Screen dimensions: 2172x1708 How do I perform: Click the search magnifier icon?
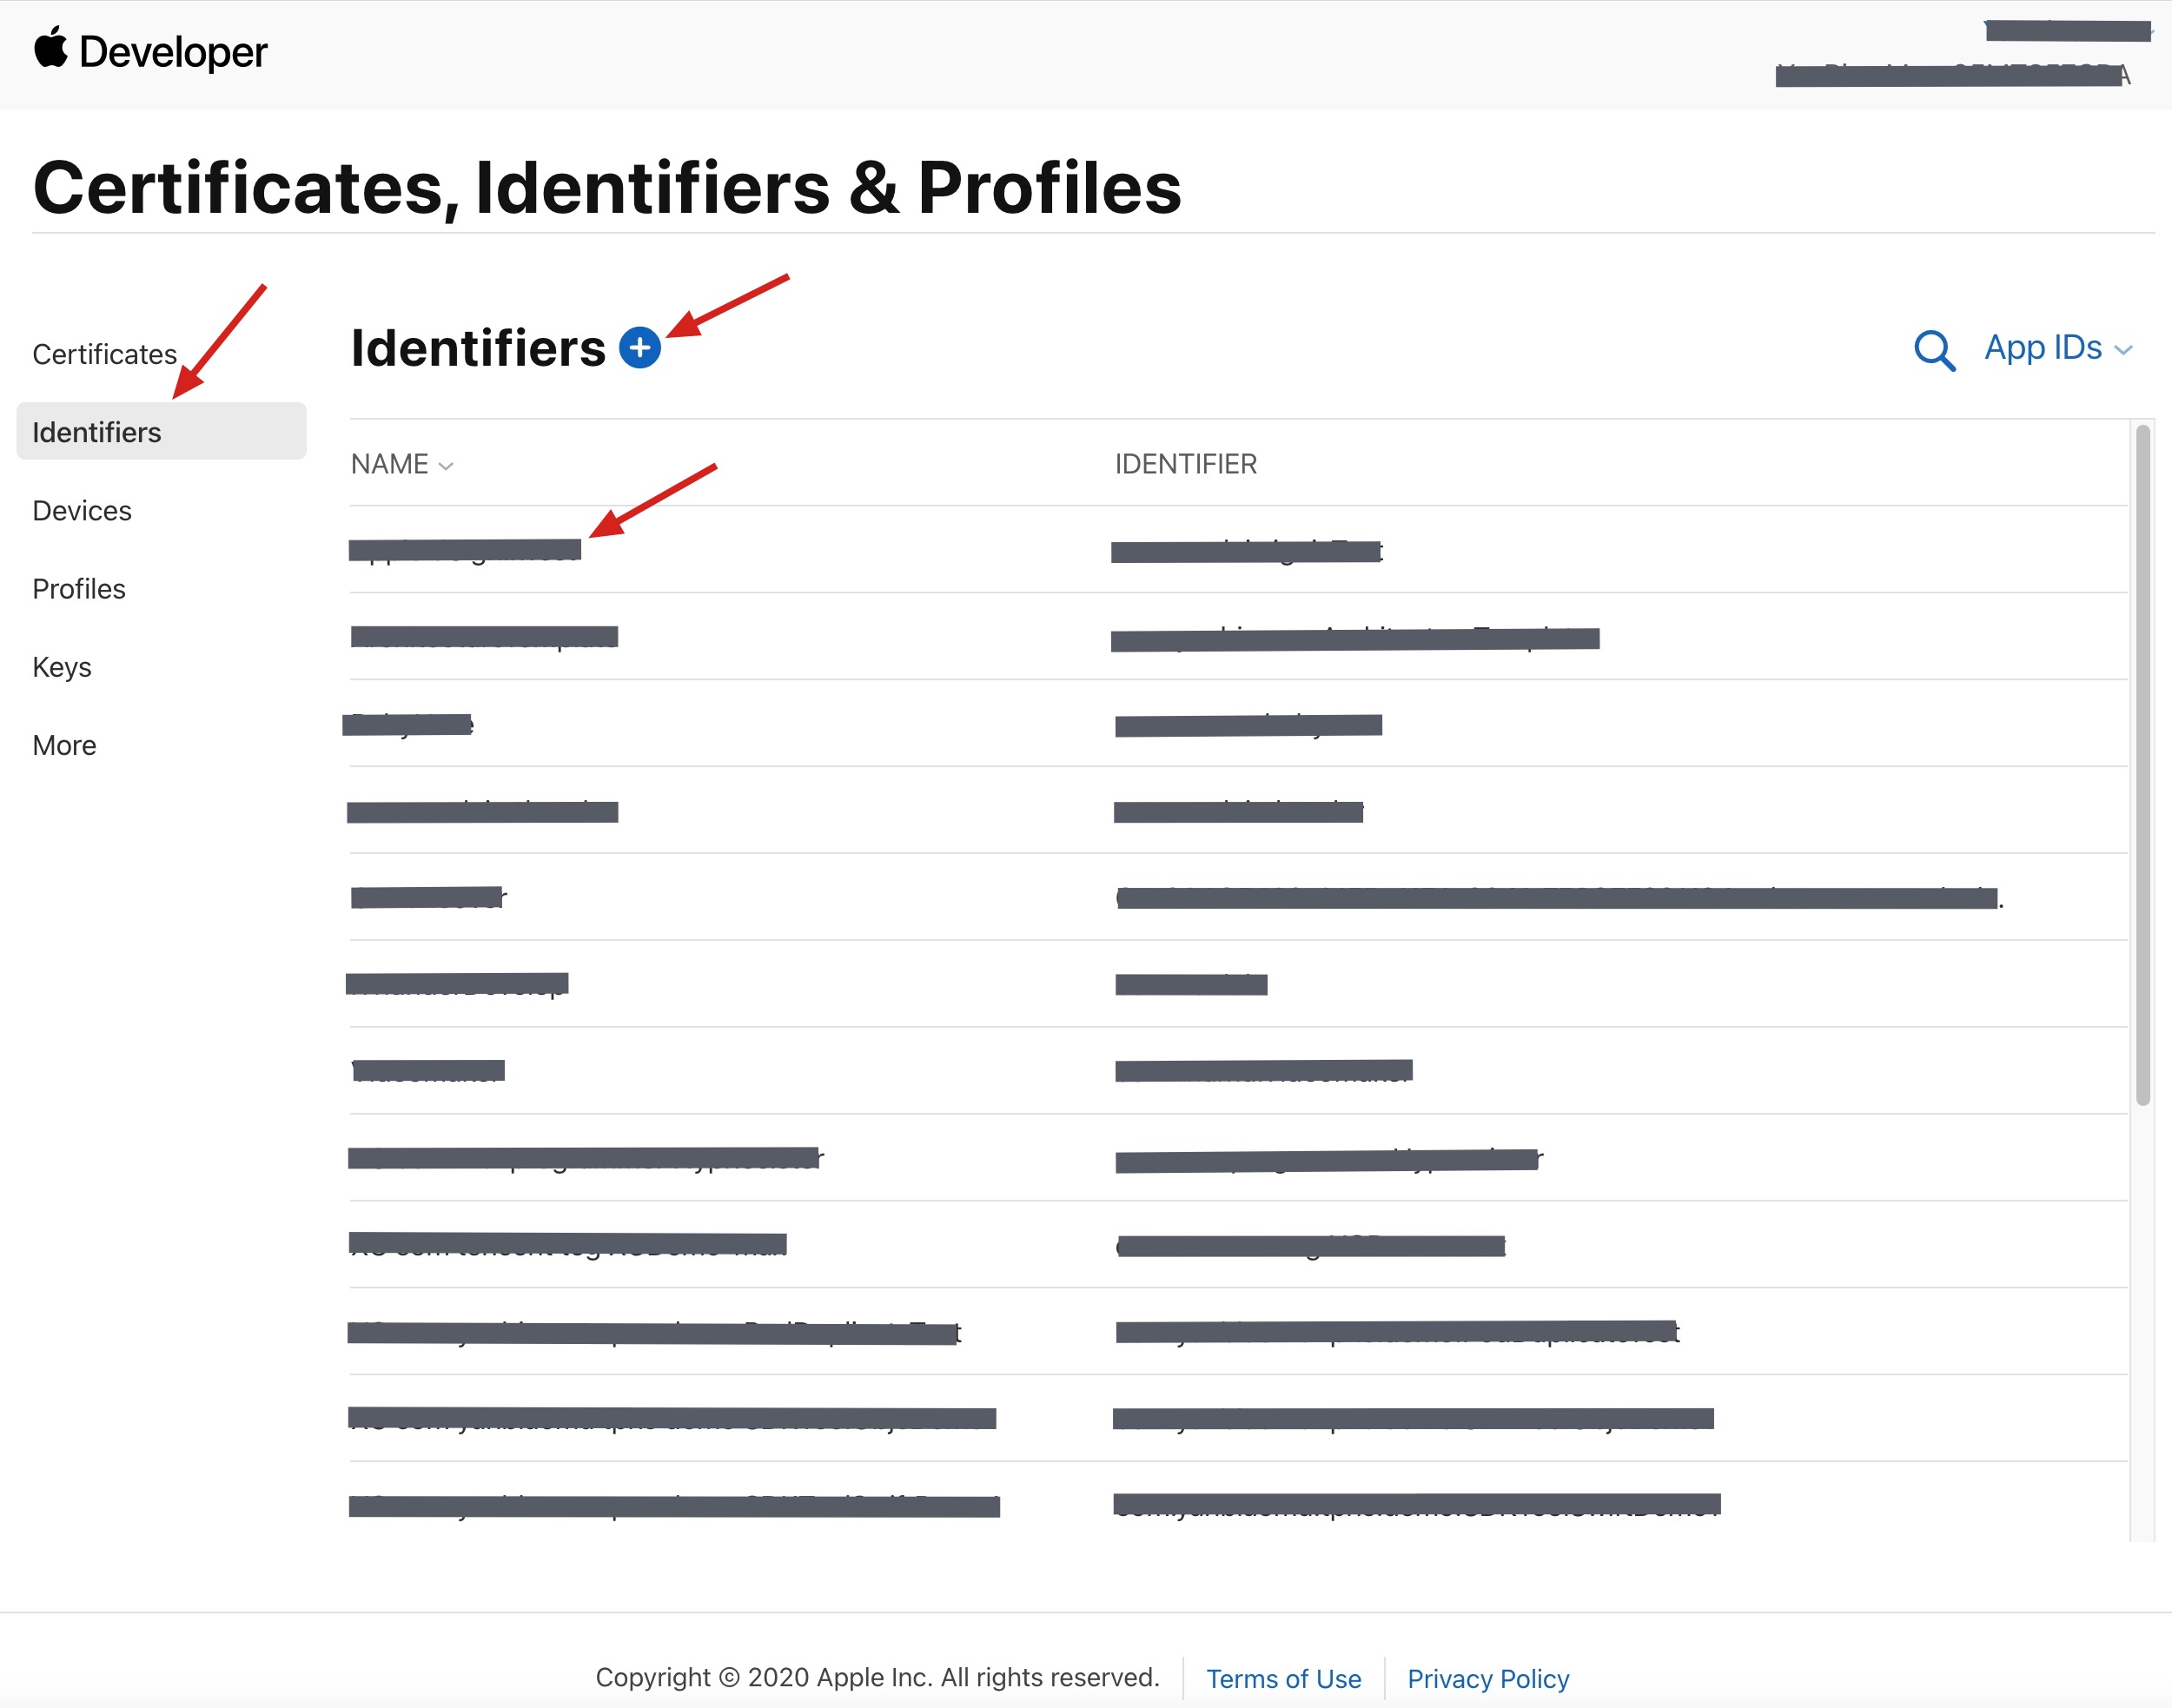pyautogui.click(x=1933, y=350)
